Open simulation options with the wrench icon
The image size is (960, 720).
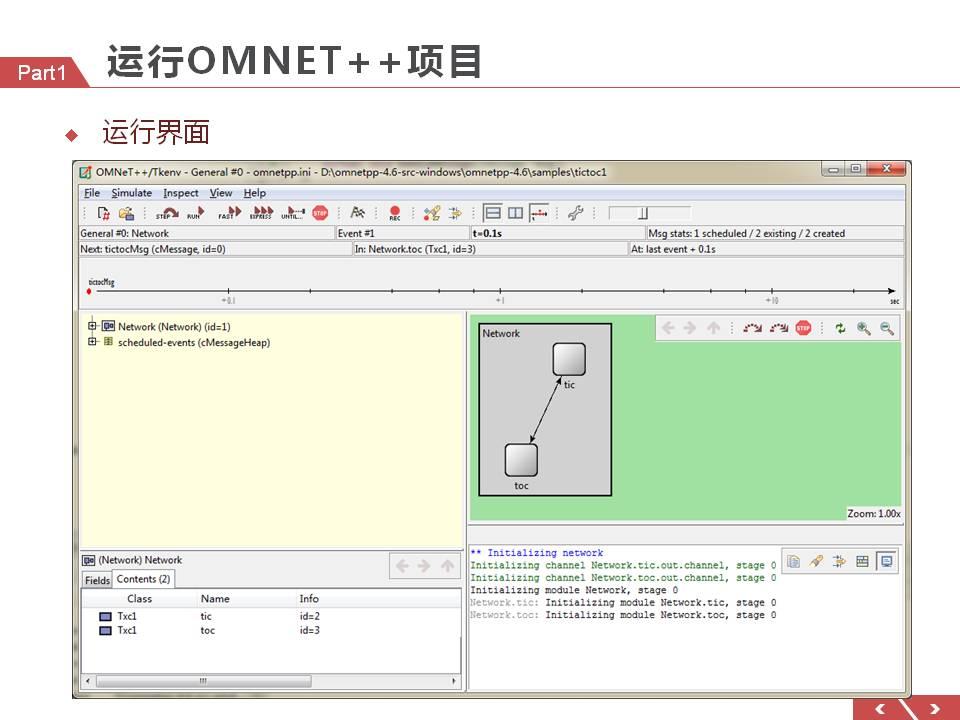tap(574, 212)
